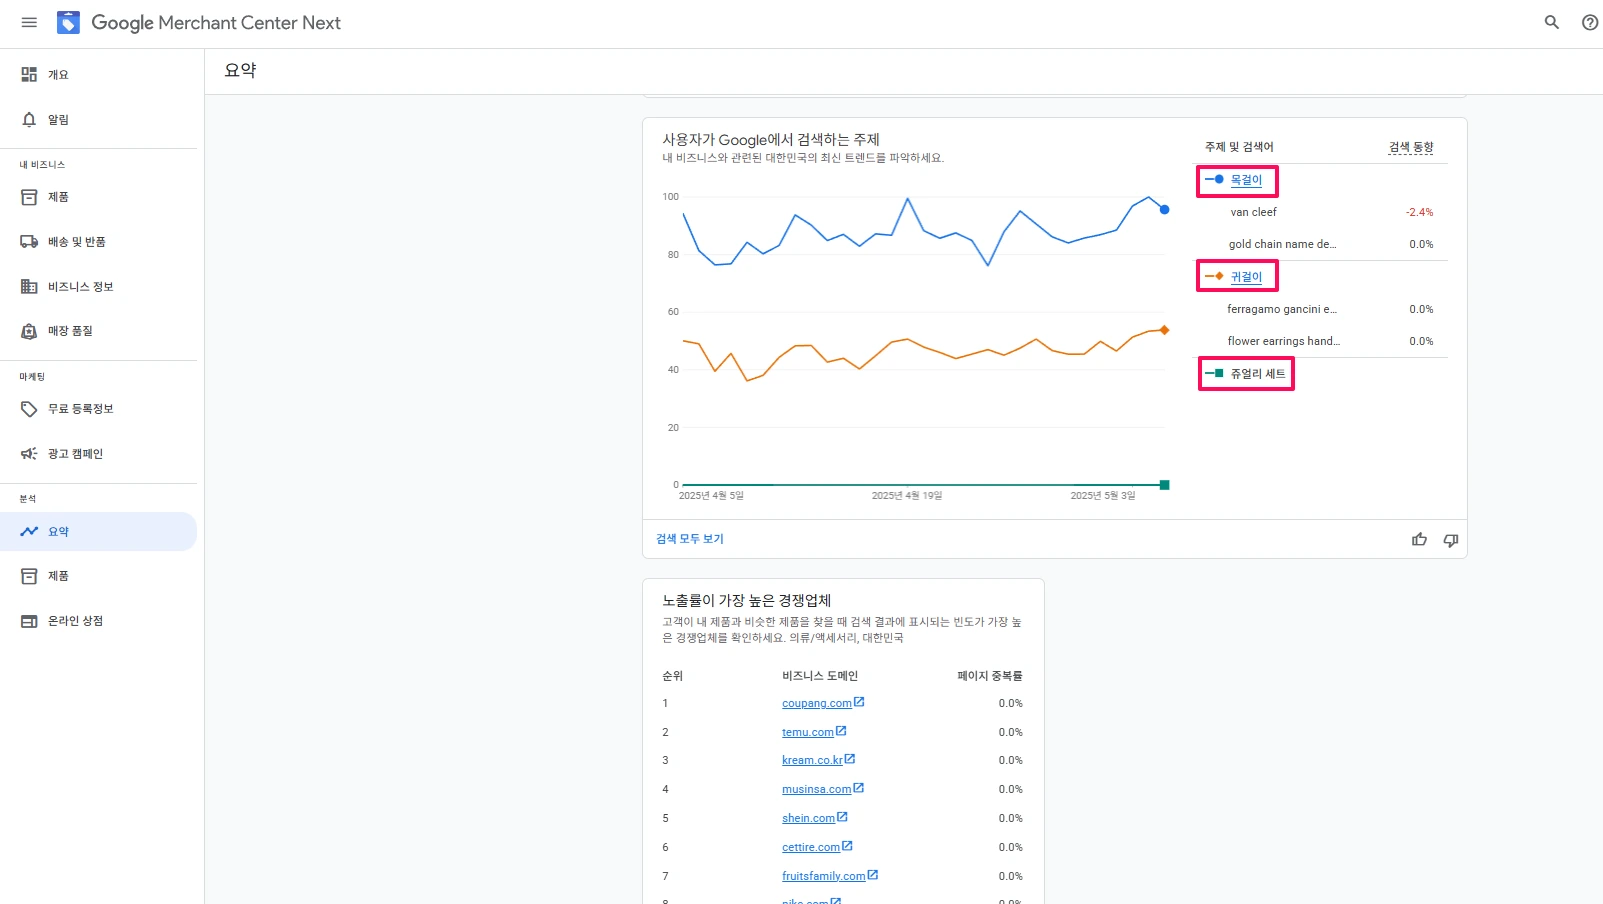This screenshot has width=1603, height=904.
Task: Go to 광고 캠페인 in sidebar
Action: (x=75, y=454)
